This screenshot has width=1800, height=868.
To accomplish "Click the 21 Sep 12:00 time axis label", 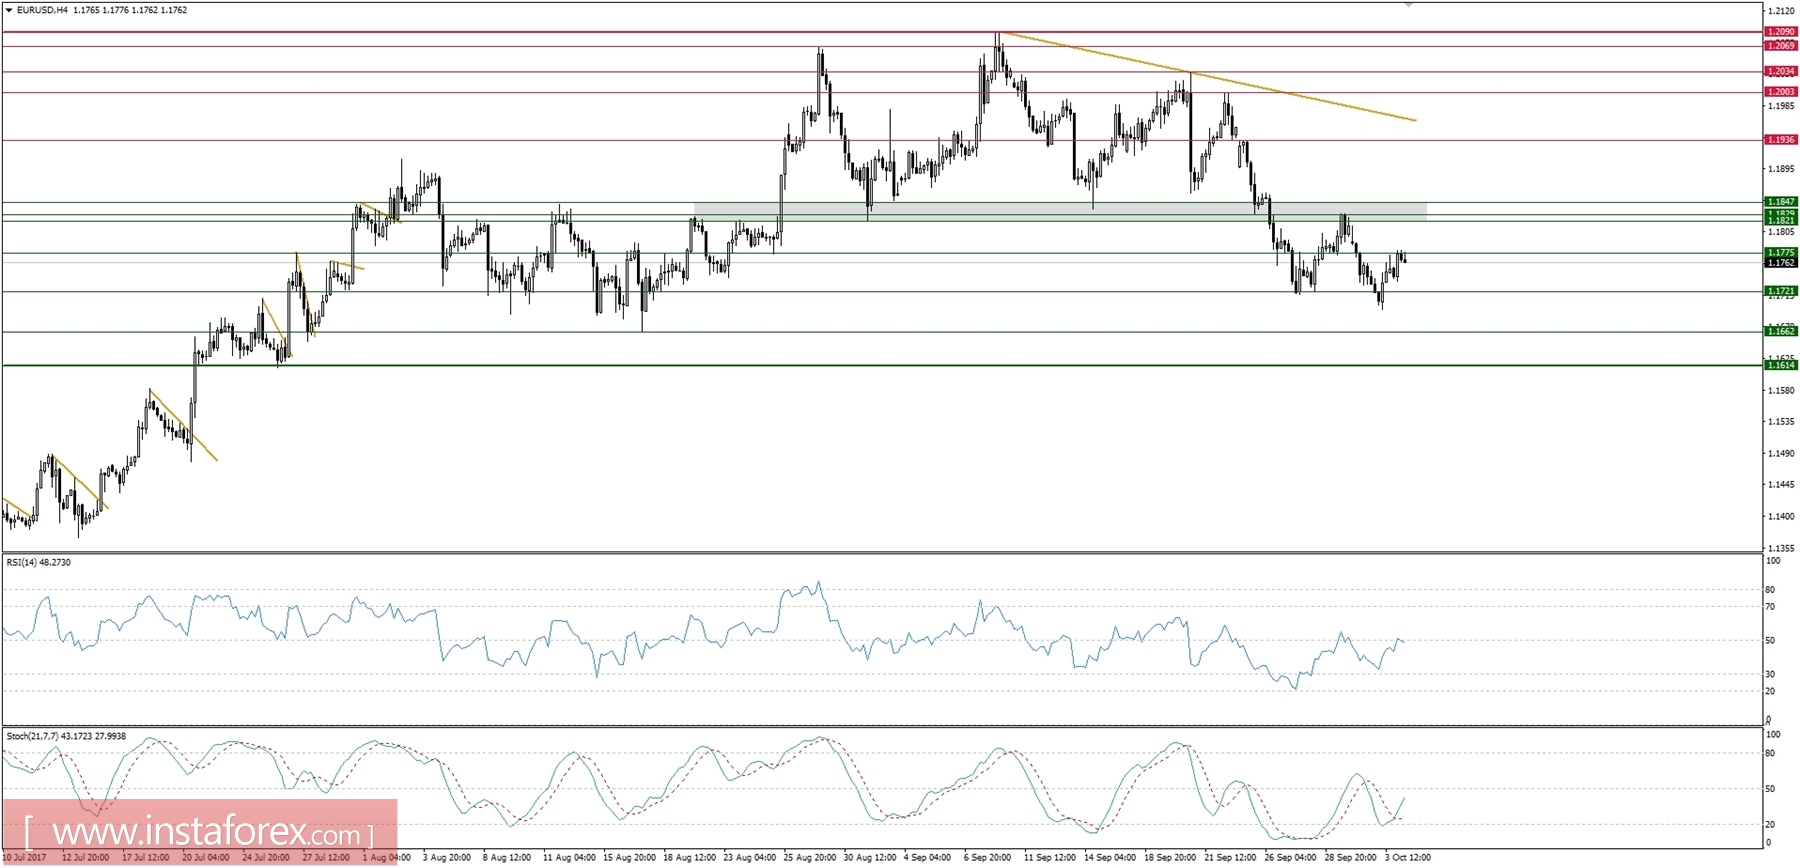I will 1229,858.
